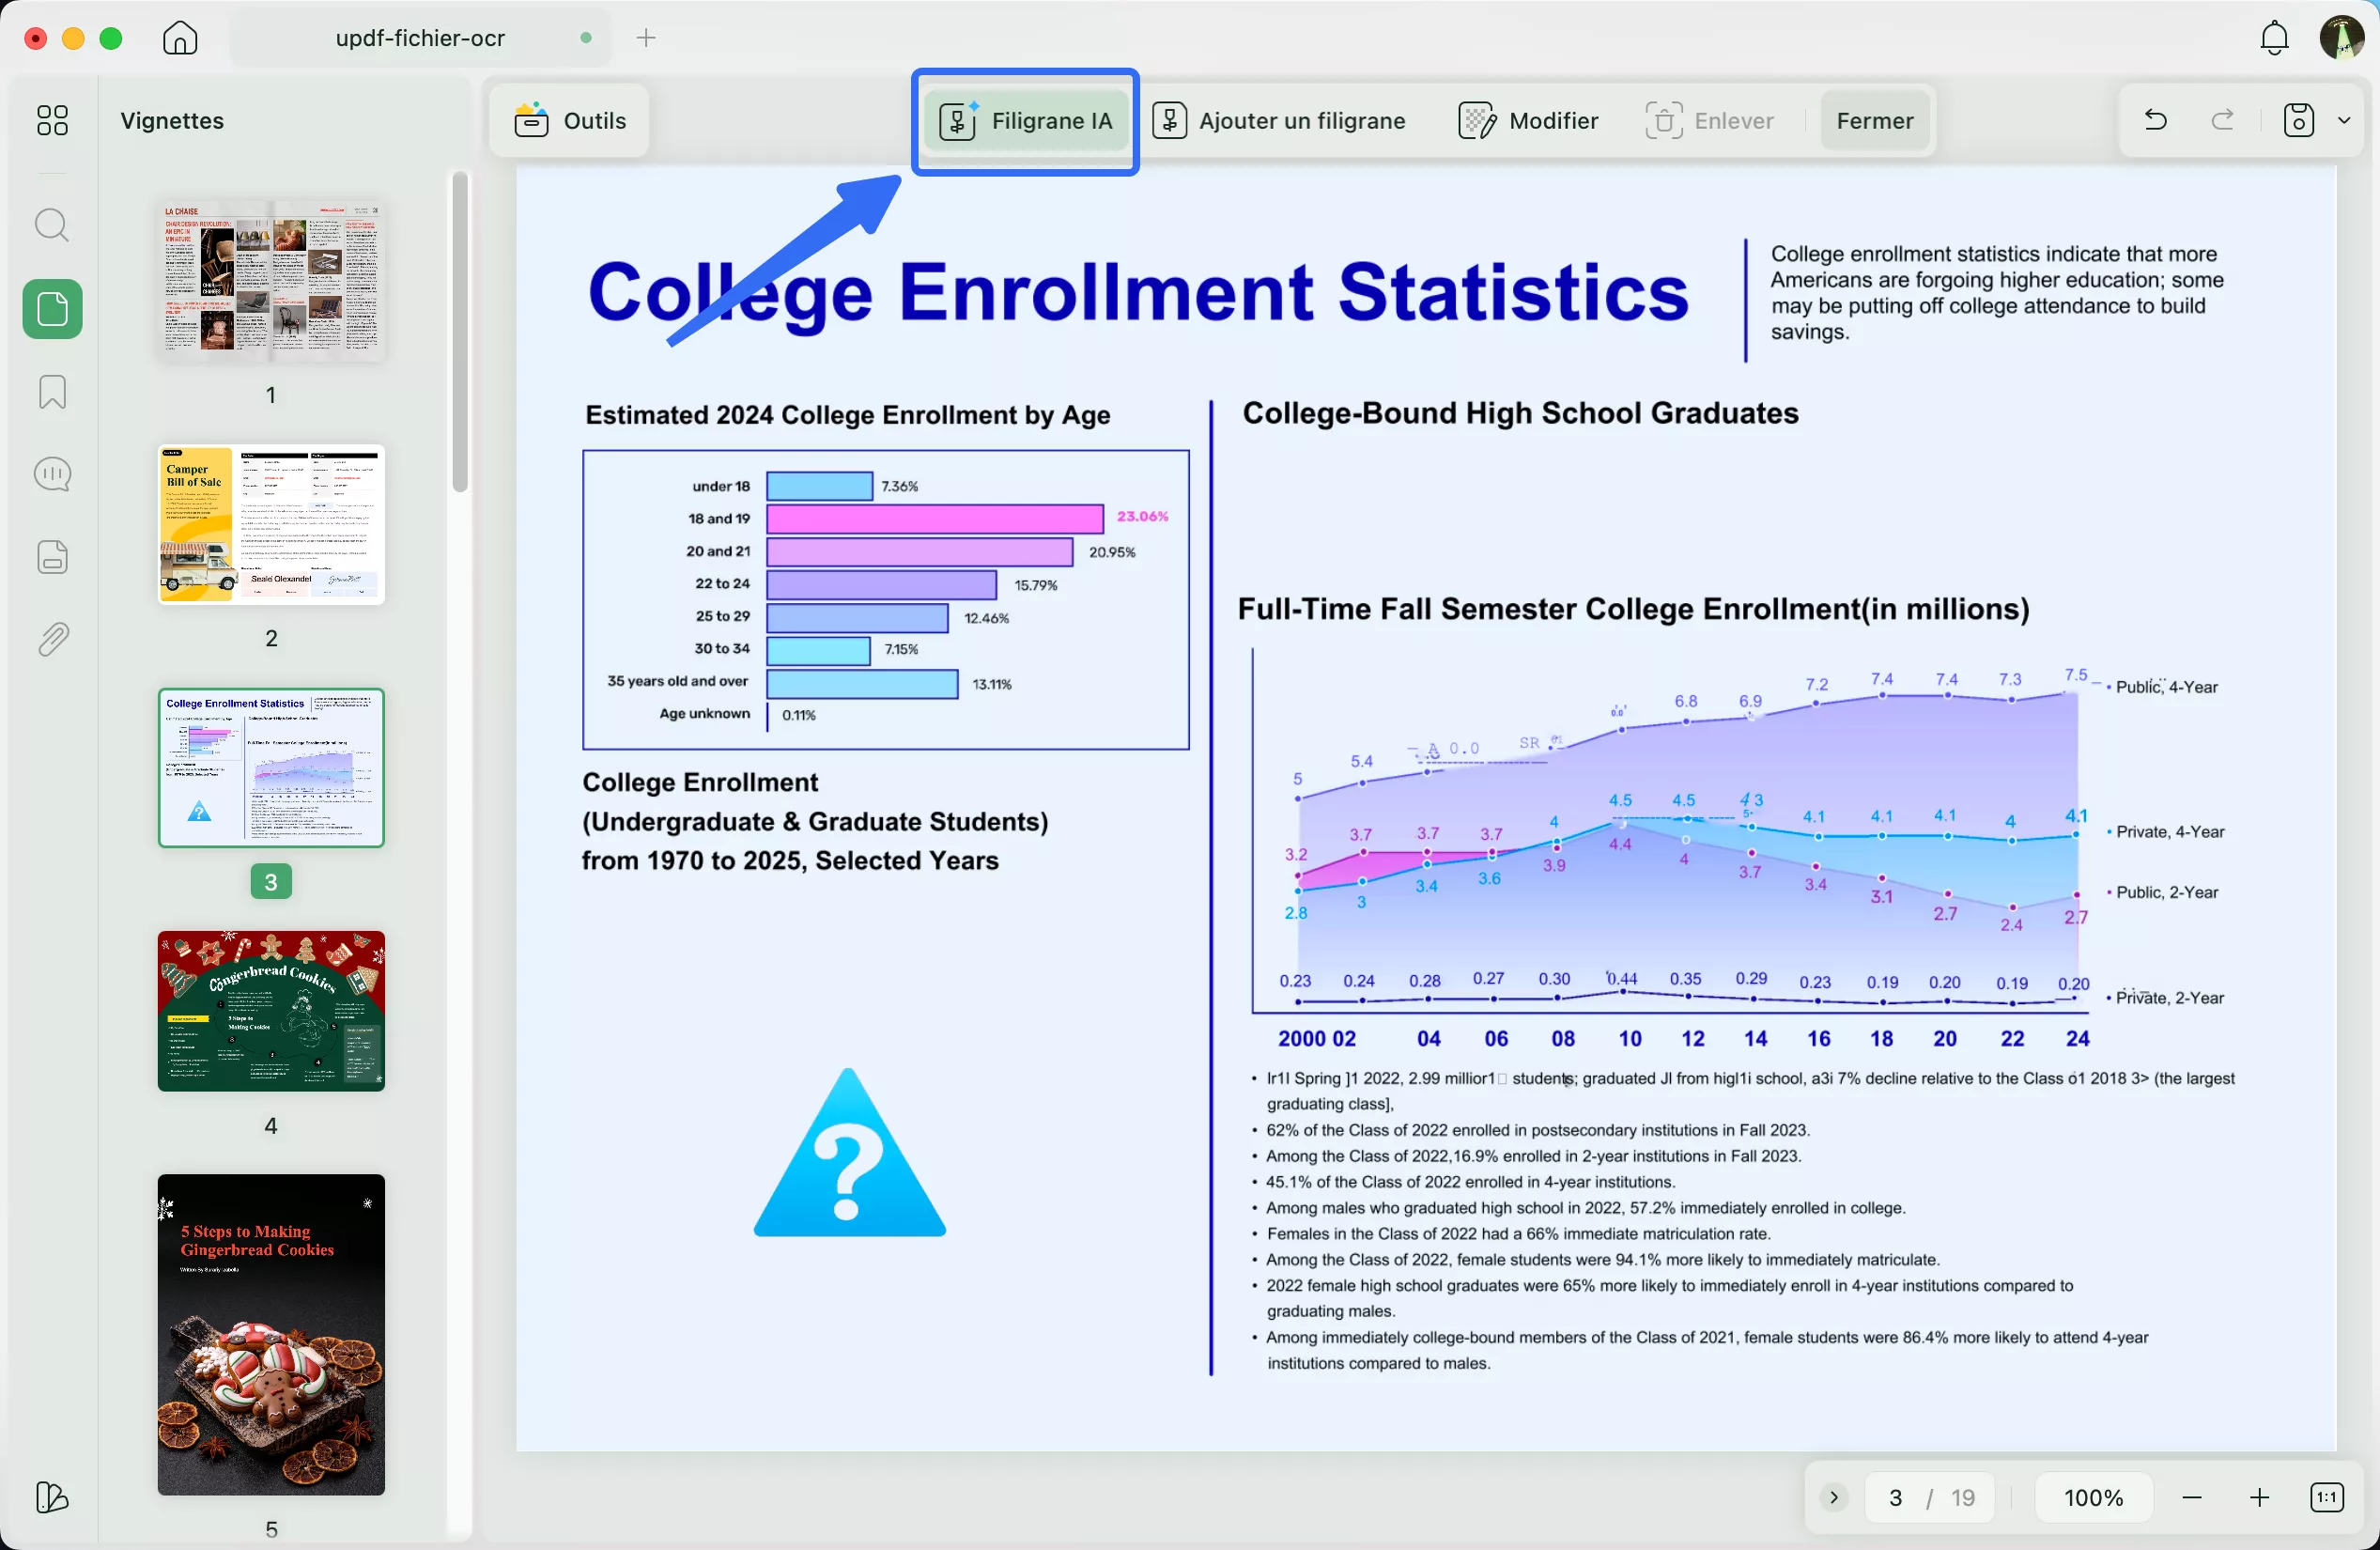
Task: Open the attachments paperclip icon
Action: pyautogui.click(x=52, y=639)
